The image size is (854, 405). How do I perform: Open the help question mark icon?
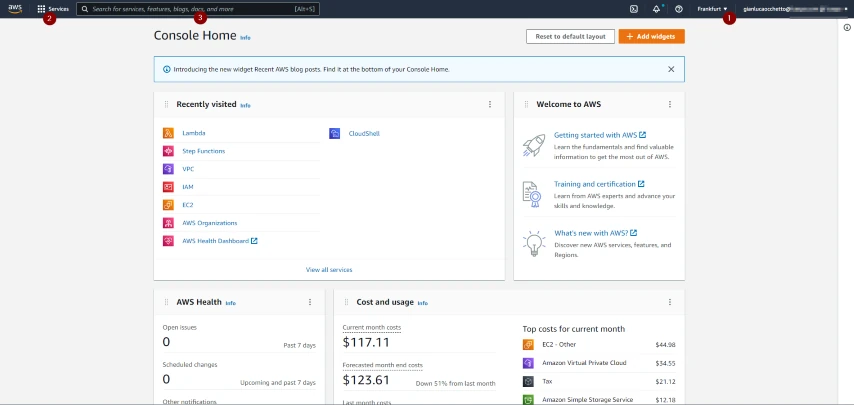pos(679,9)
